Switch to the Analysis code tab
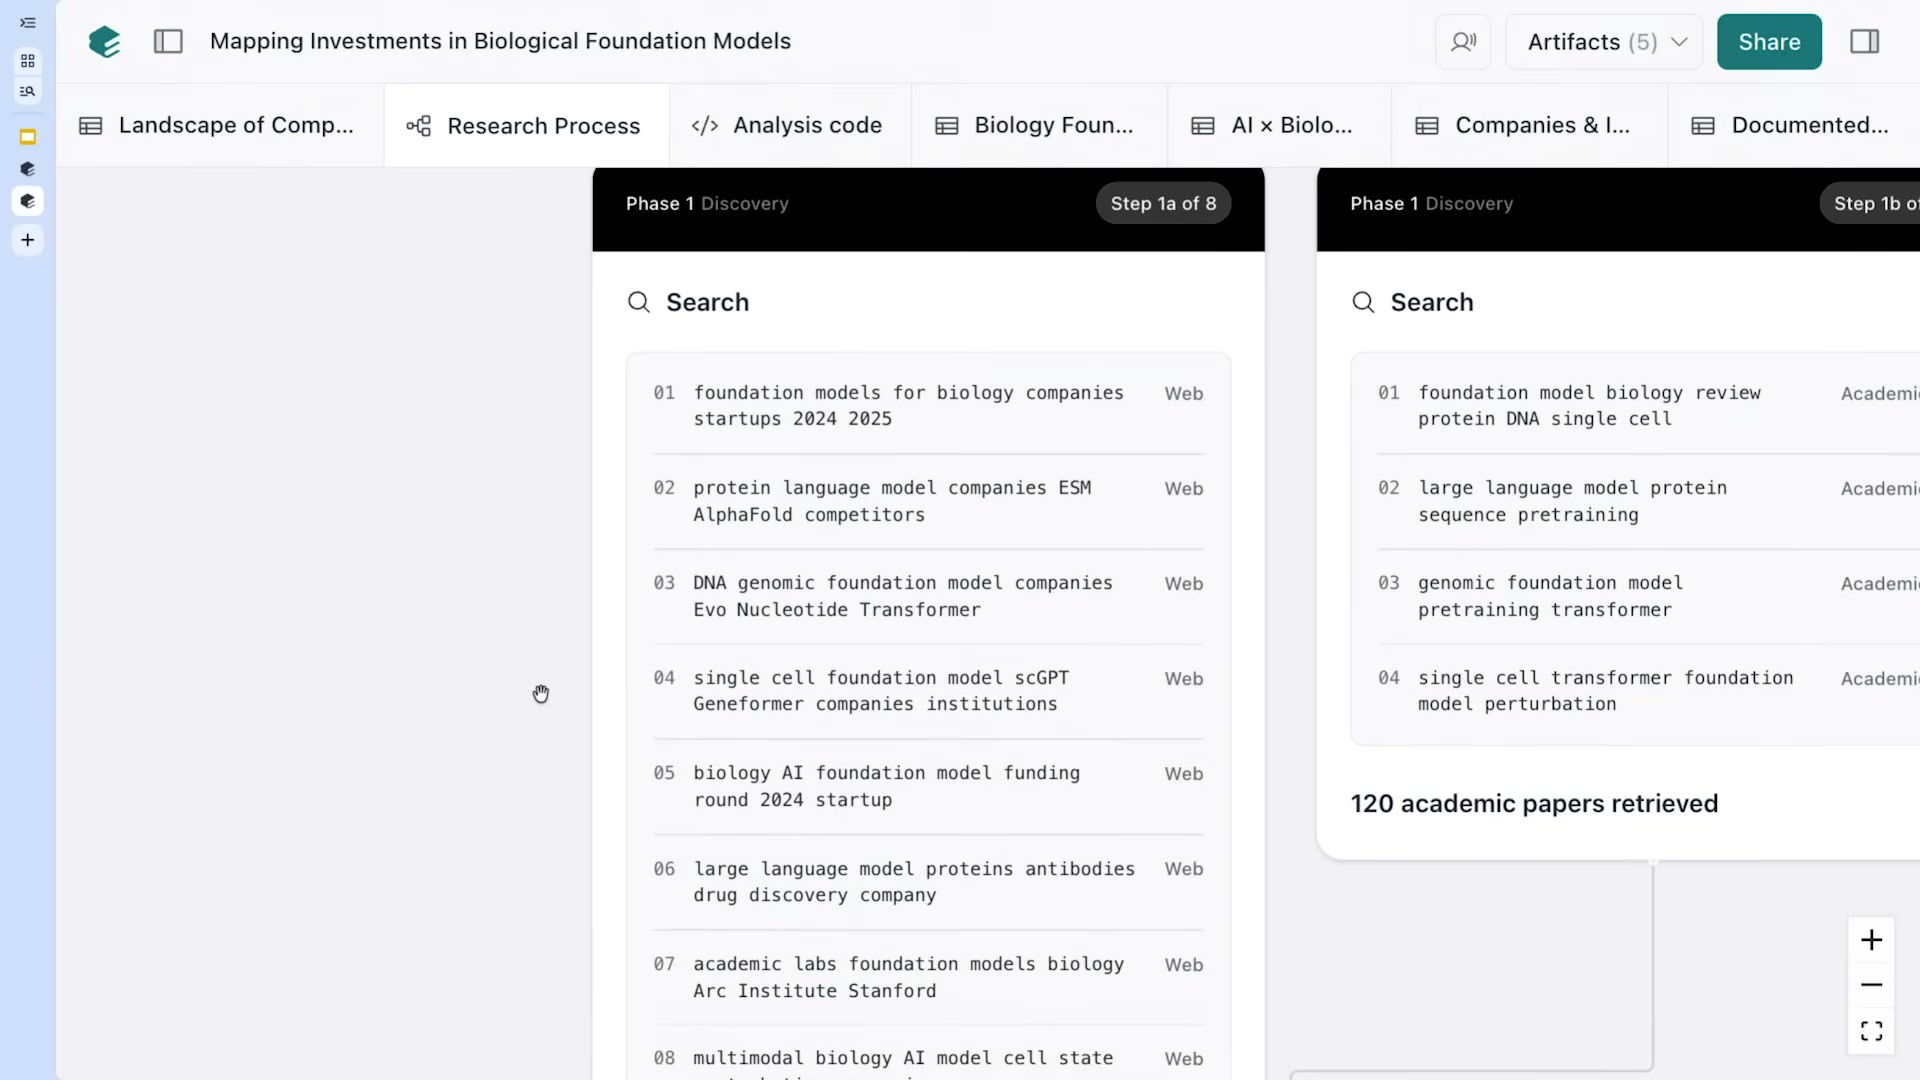 click(788, 125)
